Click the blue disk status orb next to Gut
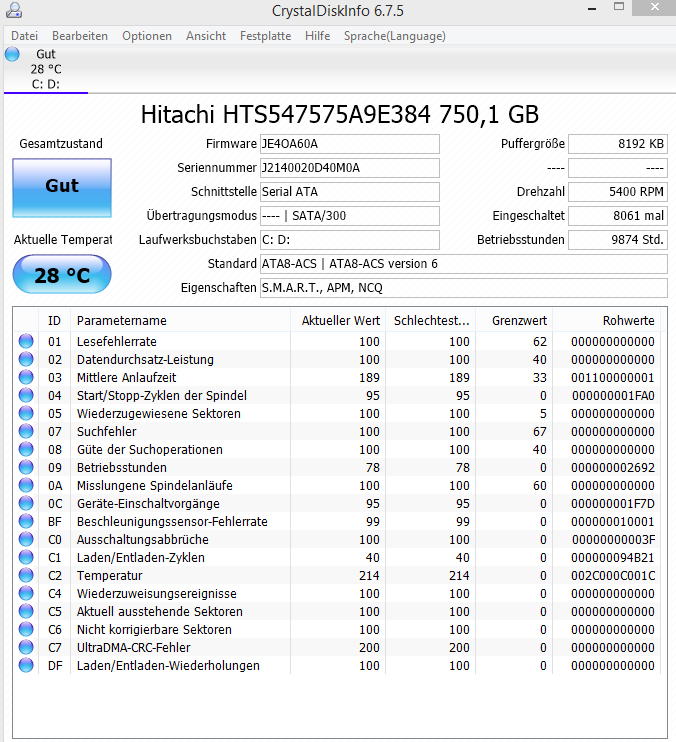This screenshot has height=742, width=676. coord(12,54)
